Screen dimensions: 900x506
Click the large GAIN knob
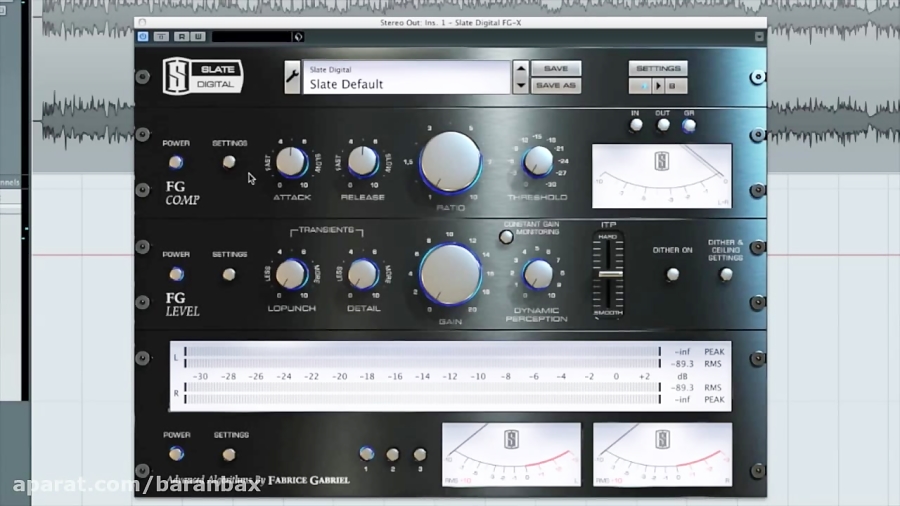451,274
